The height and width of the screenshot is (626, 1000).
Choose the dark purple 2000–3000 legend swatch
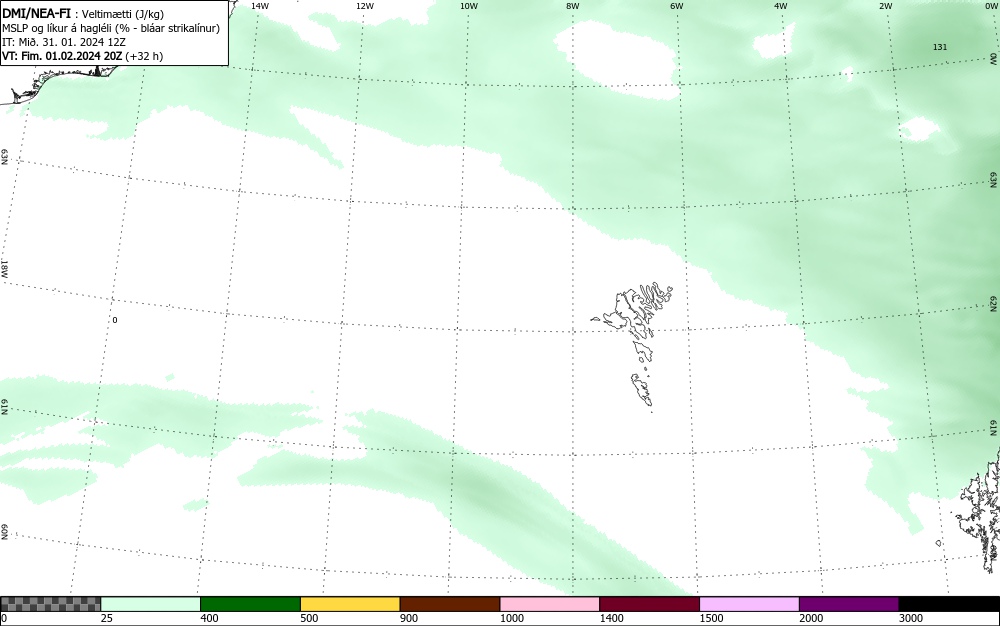tap(849, 604)
